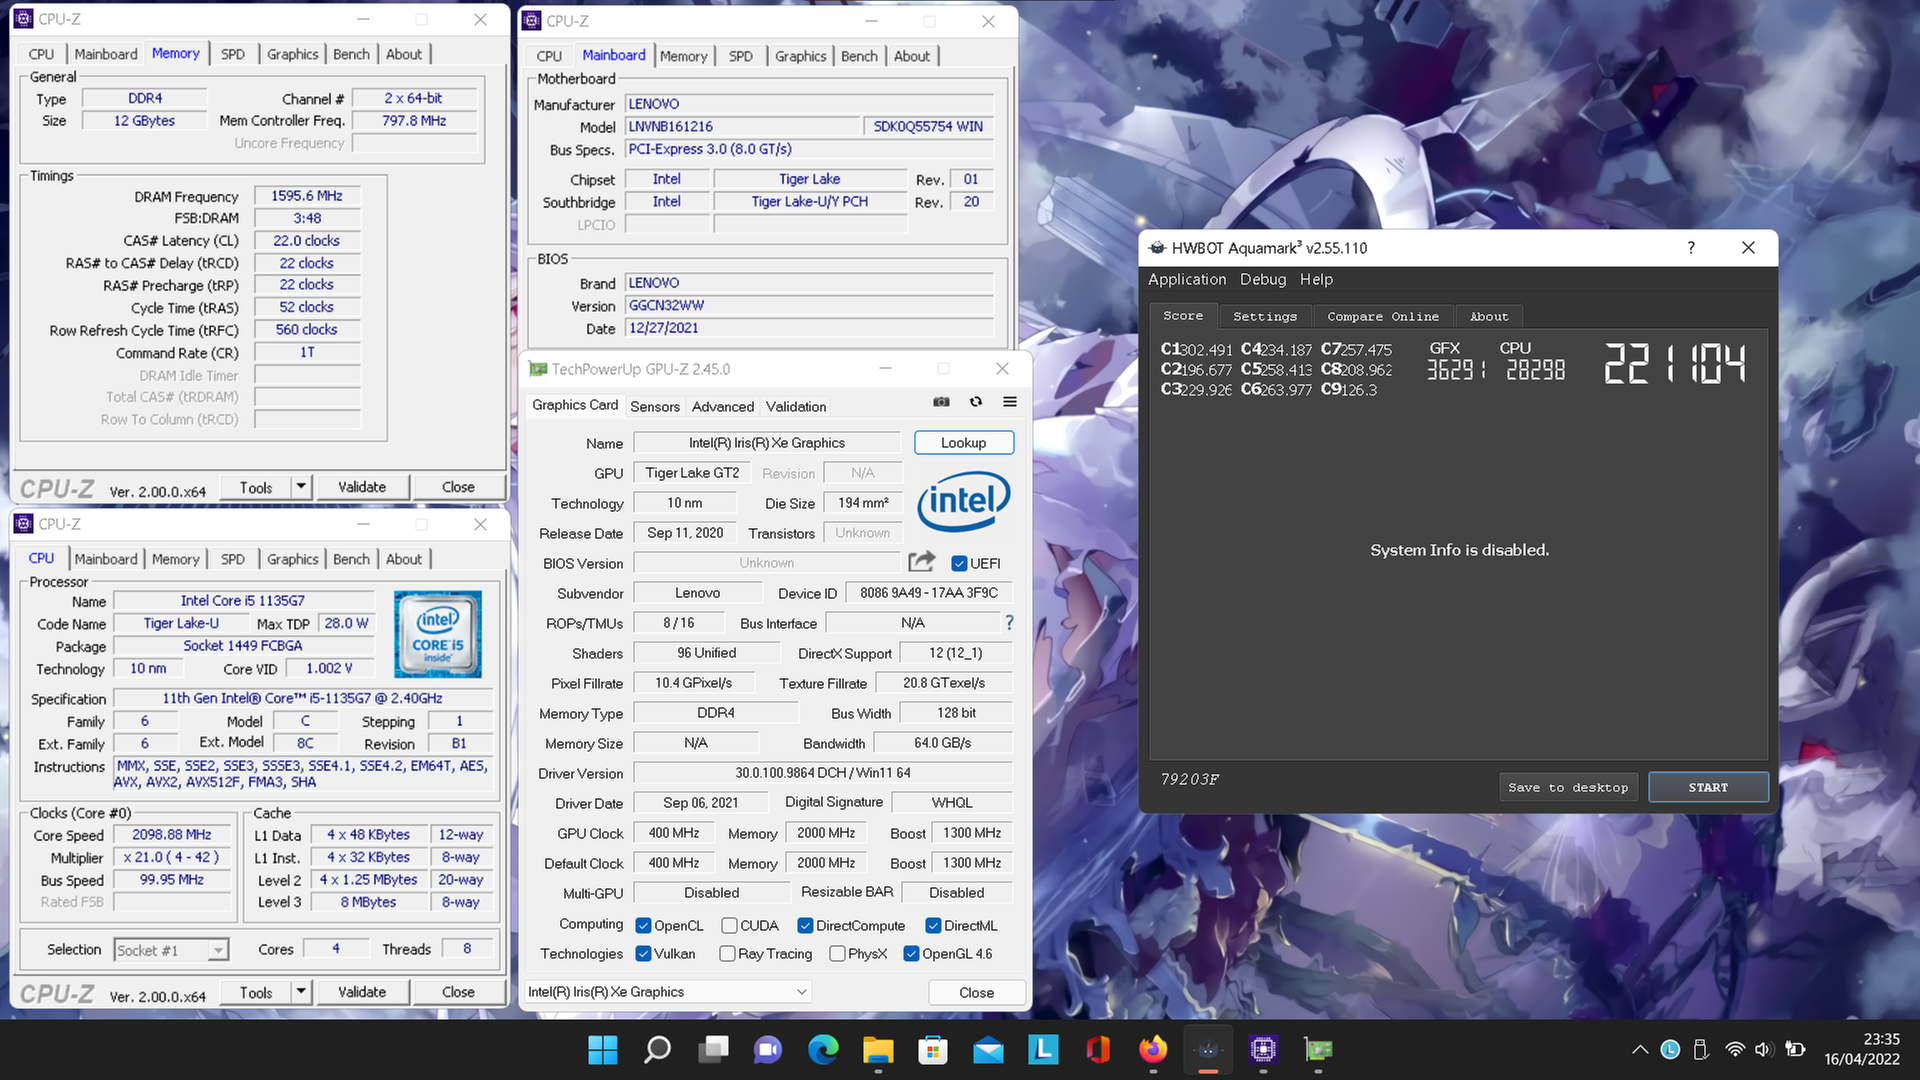This screenshot has width=1920, height=1080.
Task: Click the GPU-Z refresh icon
Action: pyautogui.click(x=976, y=402)
